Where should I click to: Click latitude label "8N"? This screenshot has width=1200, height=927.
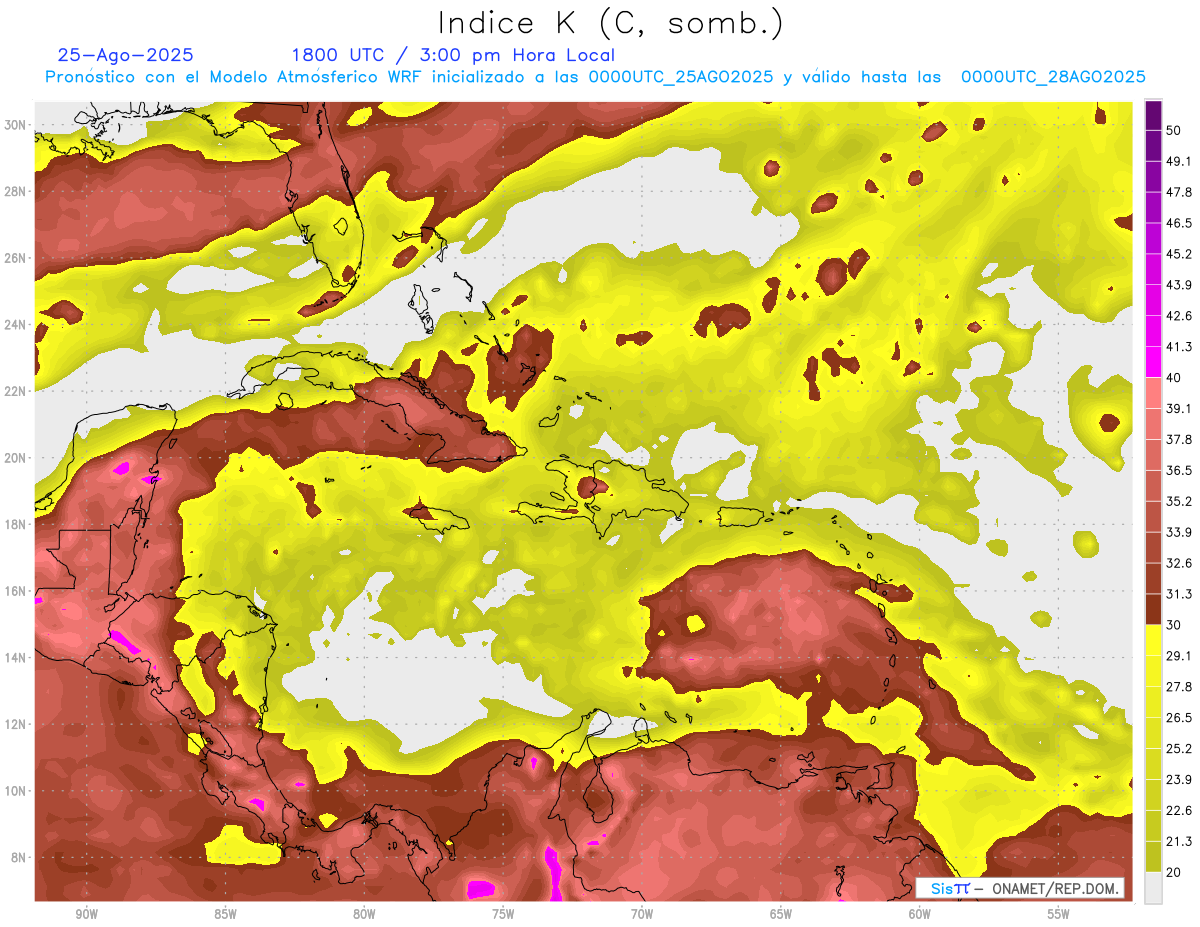click(19, 858)
